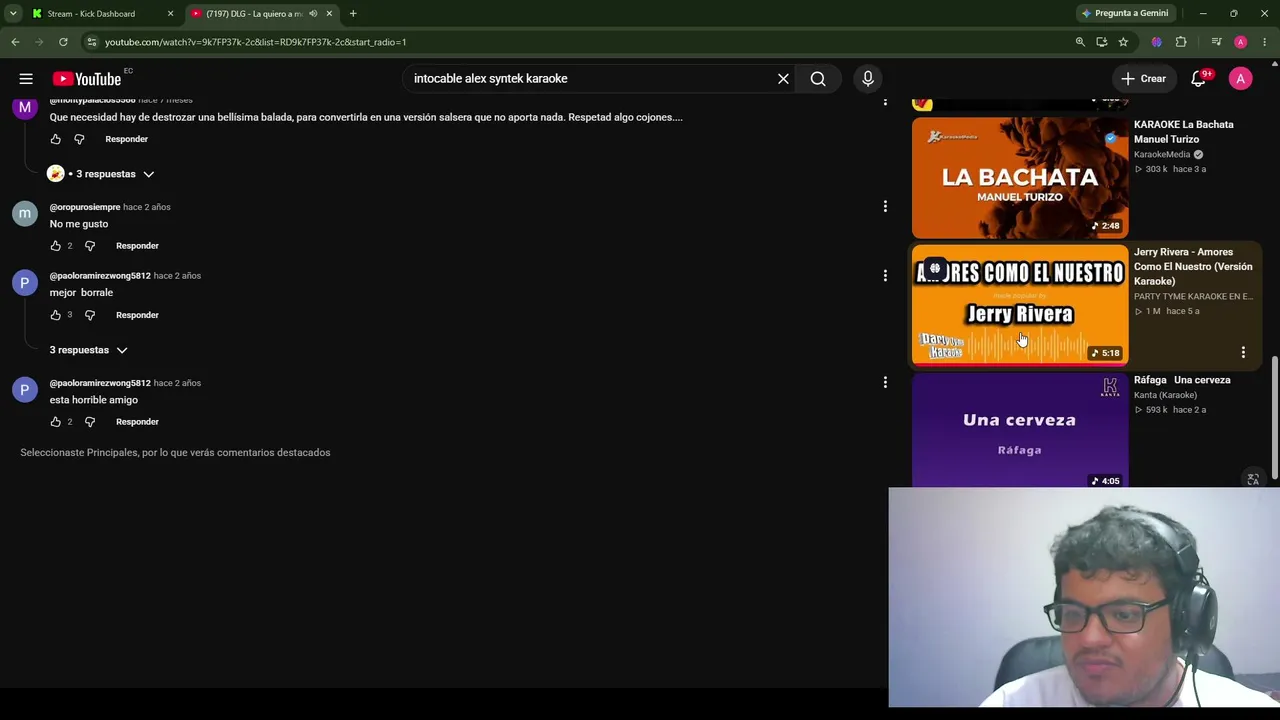Click Pregunta a Gemini button
1280x720 pixels.
point(1125,14)
